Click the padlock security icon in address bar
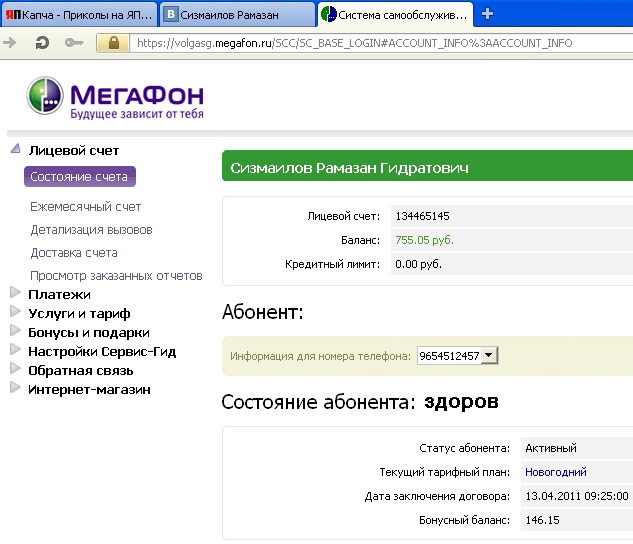Image resolution: width=633 pixels, height=544 pixels. point(113,43)
